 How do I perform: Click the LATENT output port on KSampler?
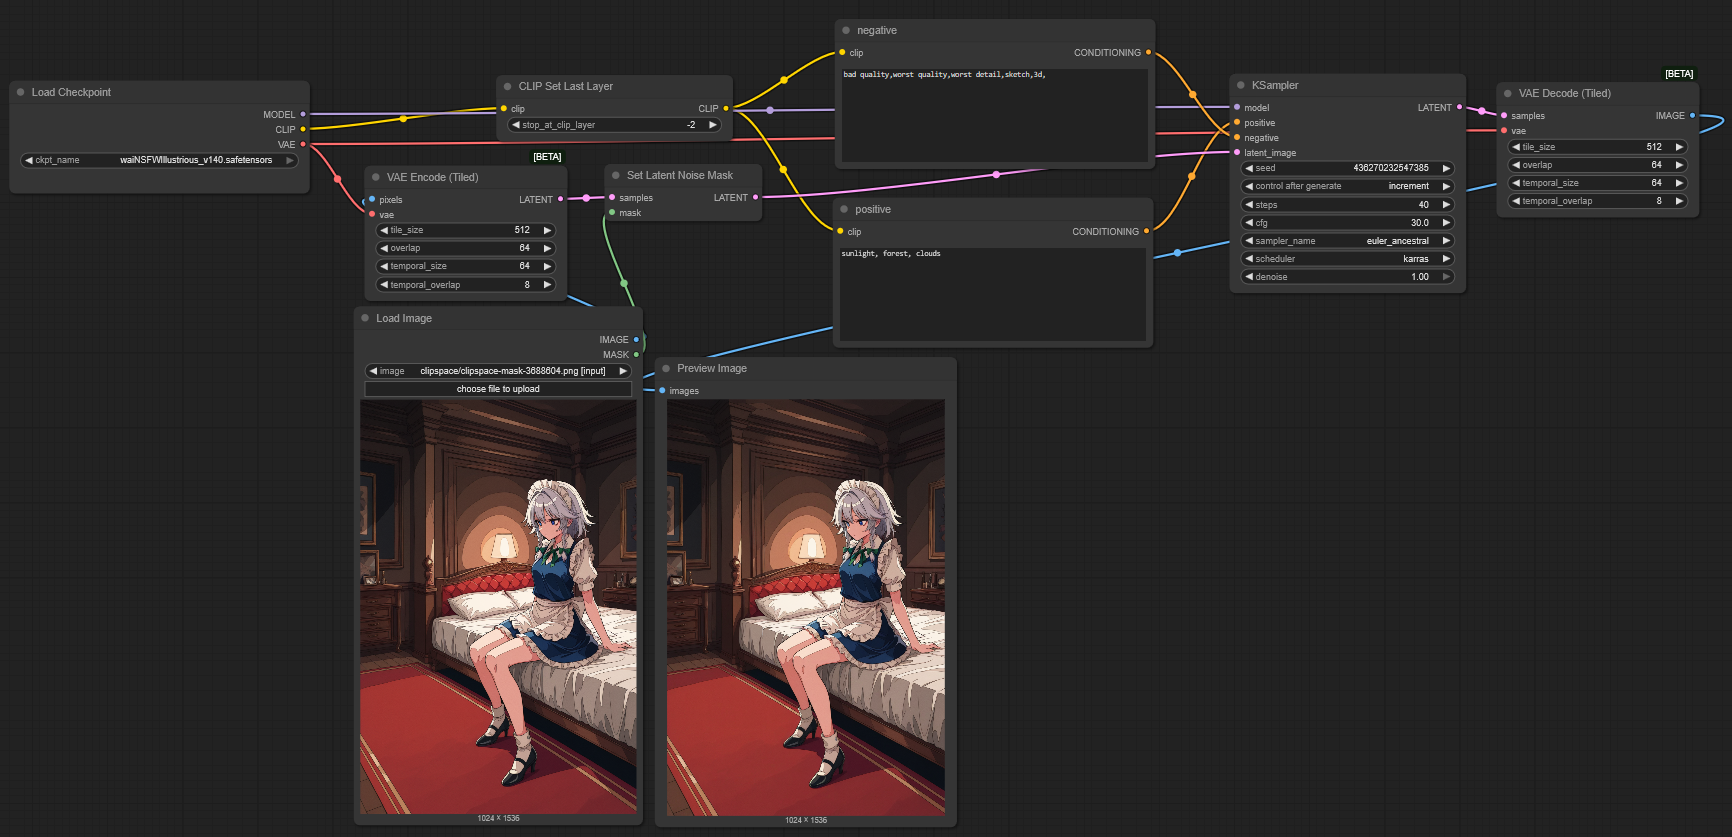(1459, 107)
